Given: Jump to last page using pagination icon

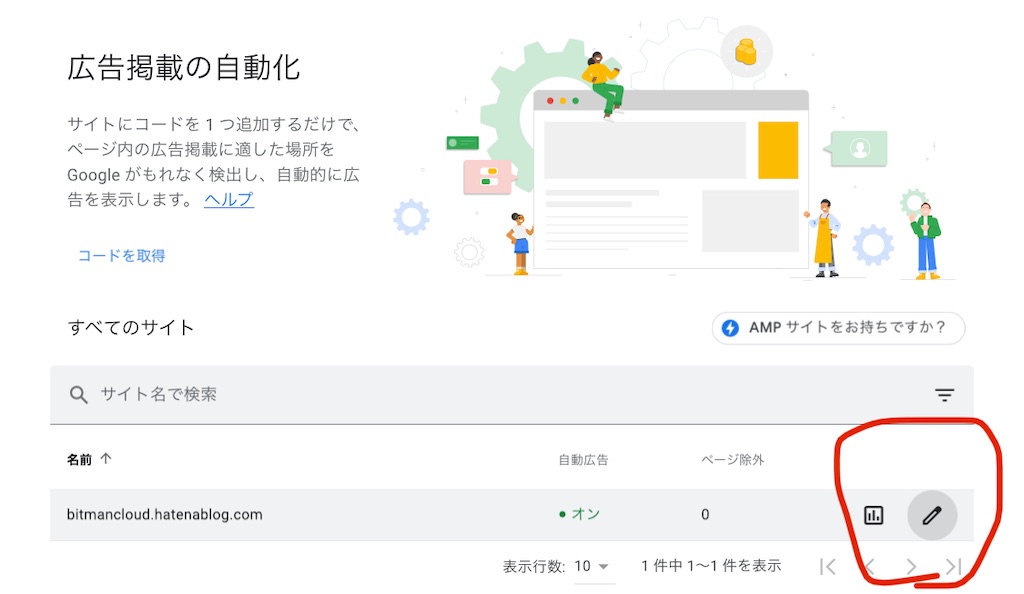Looking at the screenshot, I should pyautogui.click(x=952, y=565).
